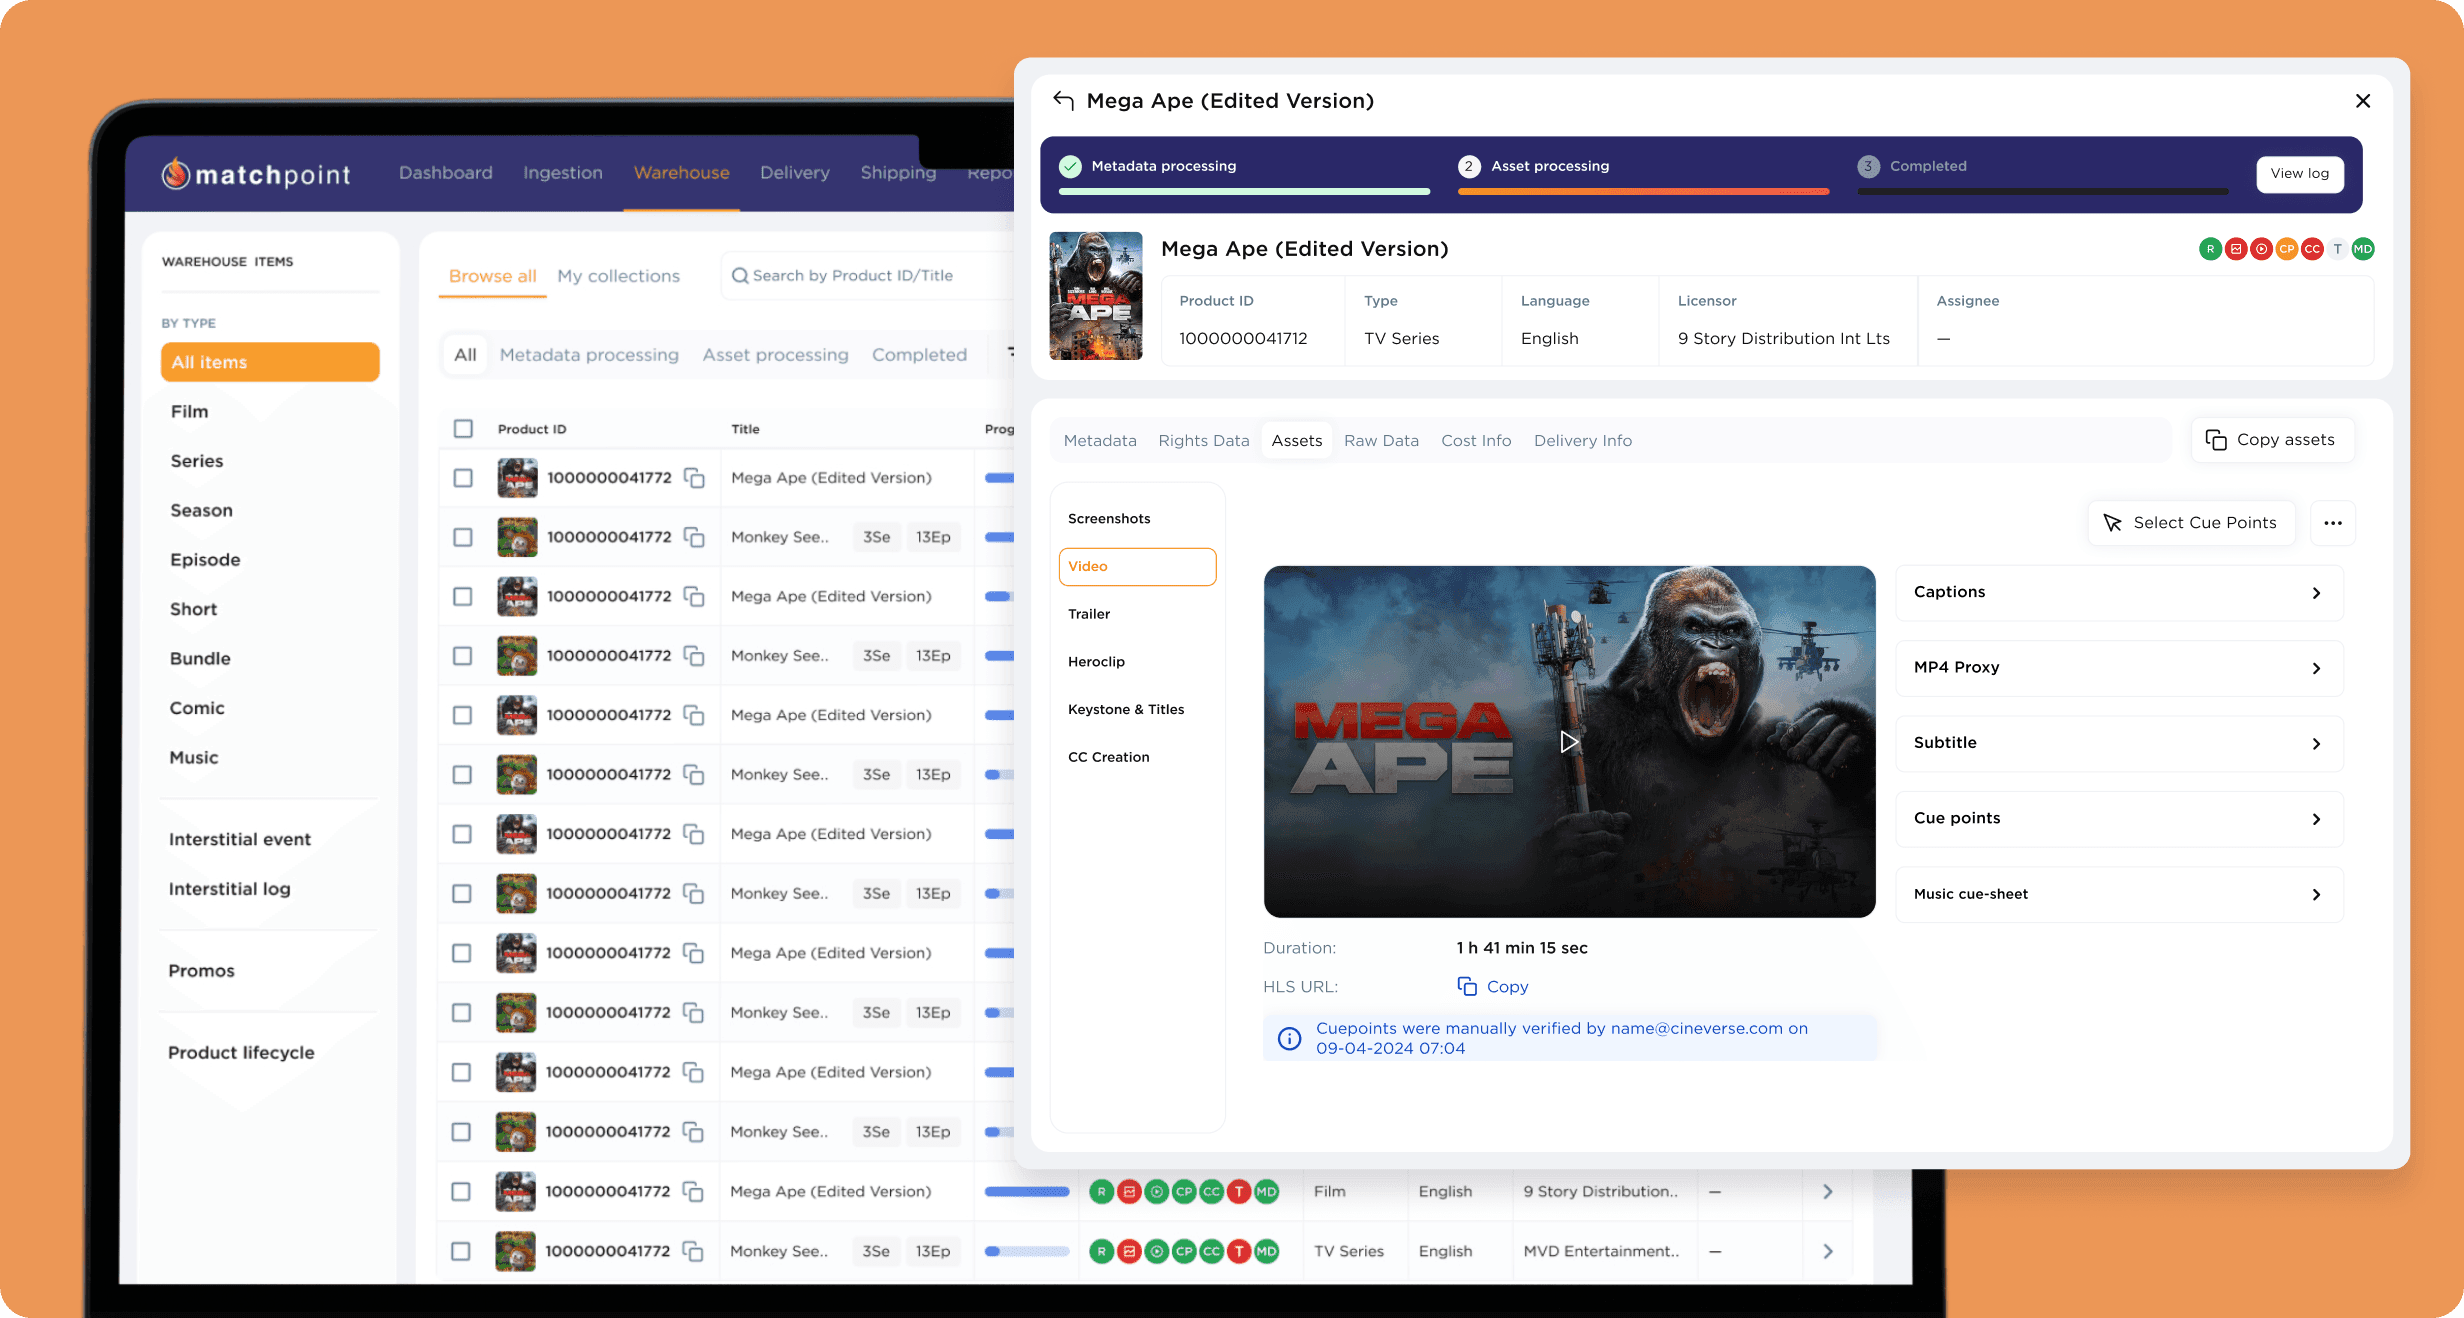This screenshot has width=2464, height=1318.
Task: Open Ingestion in the top navigation
Action: click(x=563, y=173)
